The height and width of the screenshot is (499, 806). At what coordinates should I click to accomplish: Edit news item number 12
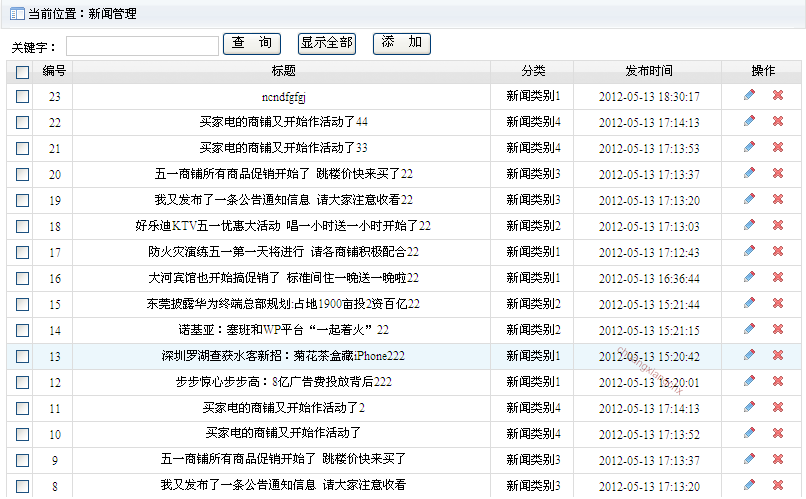point(749,381)
